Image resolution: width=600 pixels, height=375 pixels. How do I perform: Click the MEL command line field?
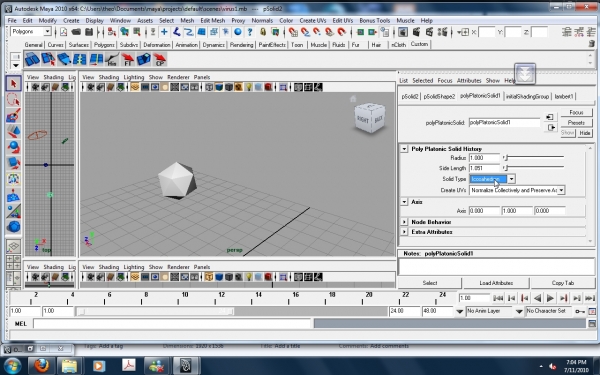click(172, 324)
